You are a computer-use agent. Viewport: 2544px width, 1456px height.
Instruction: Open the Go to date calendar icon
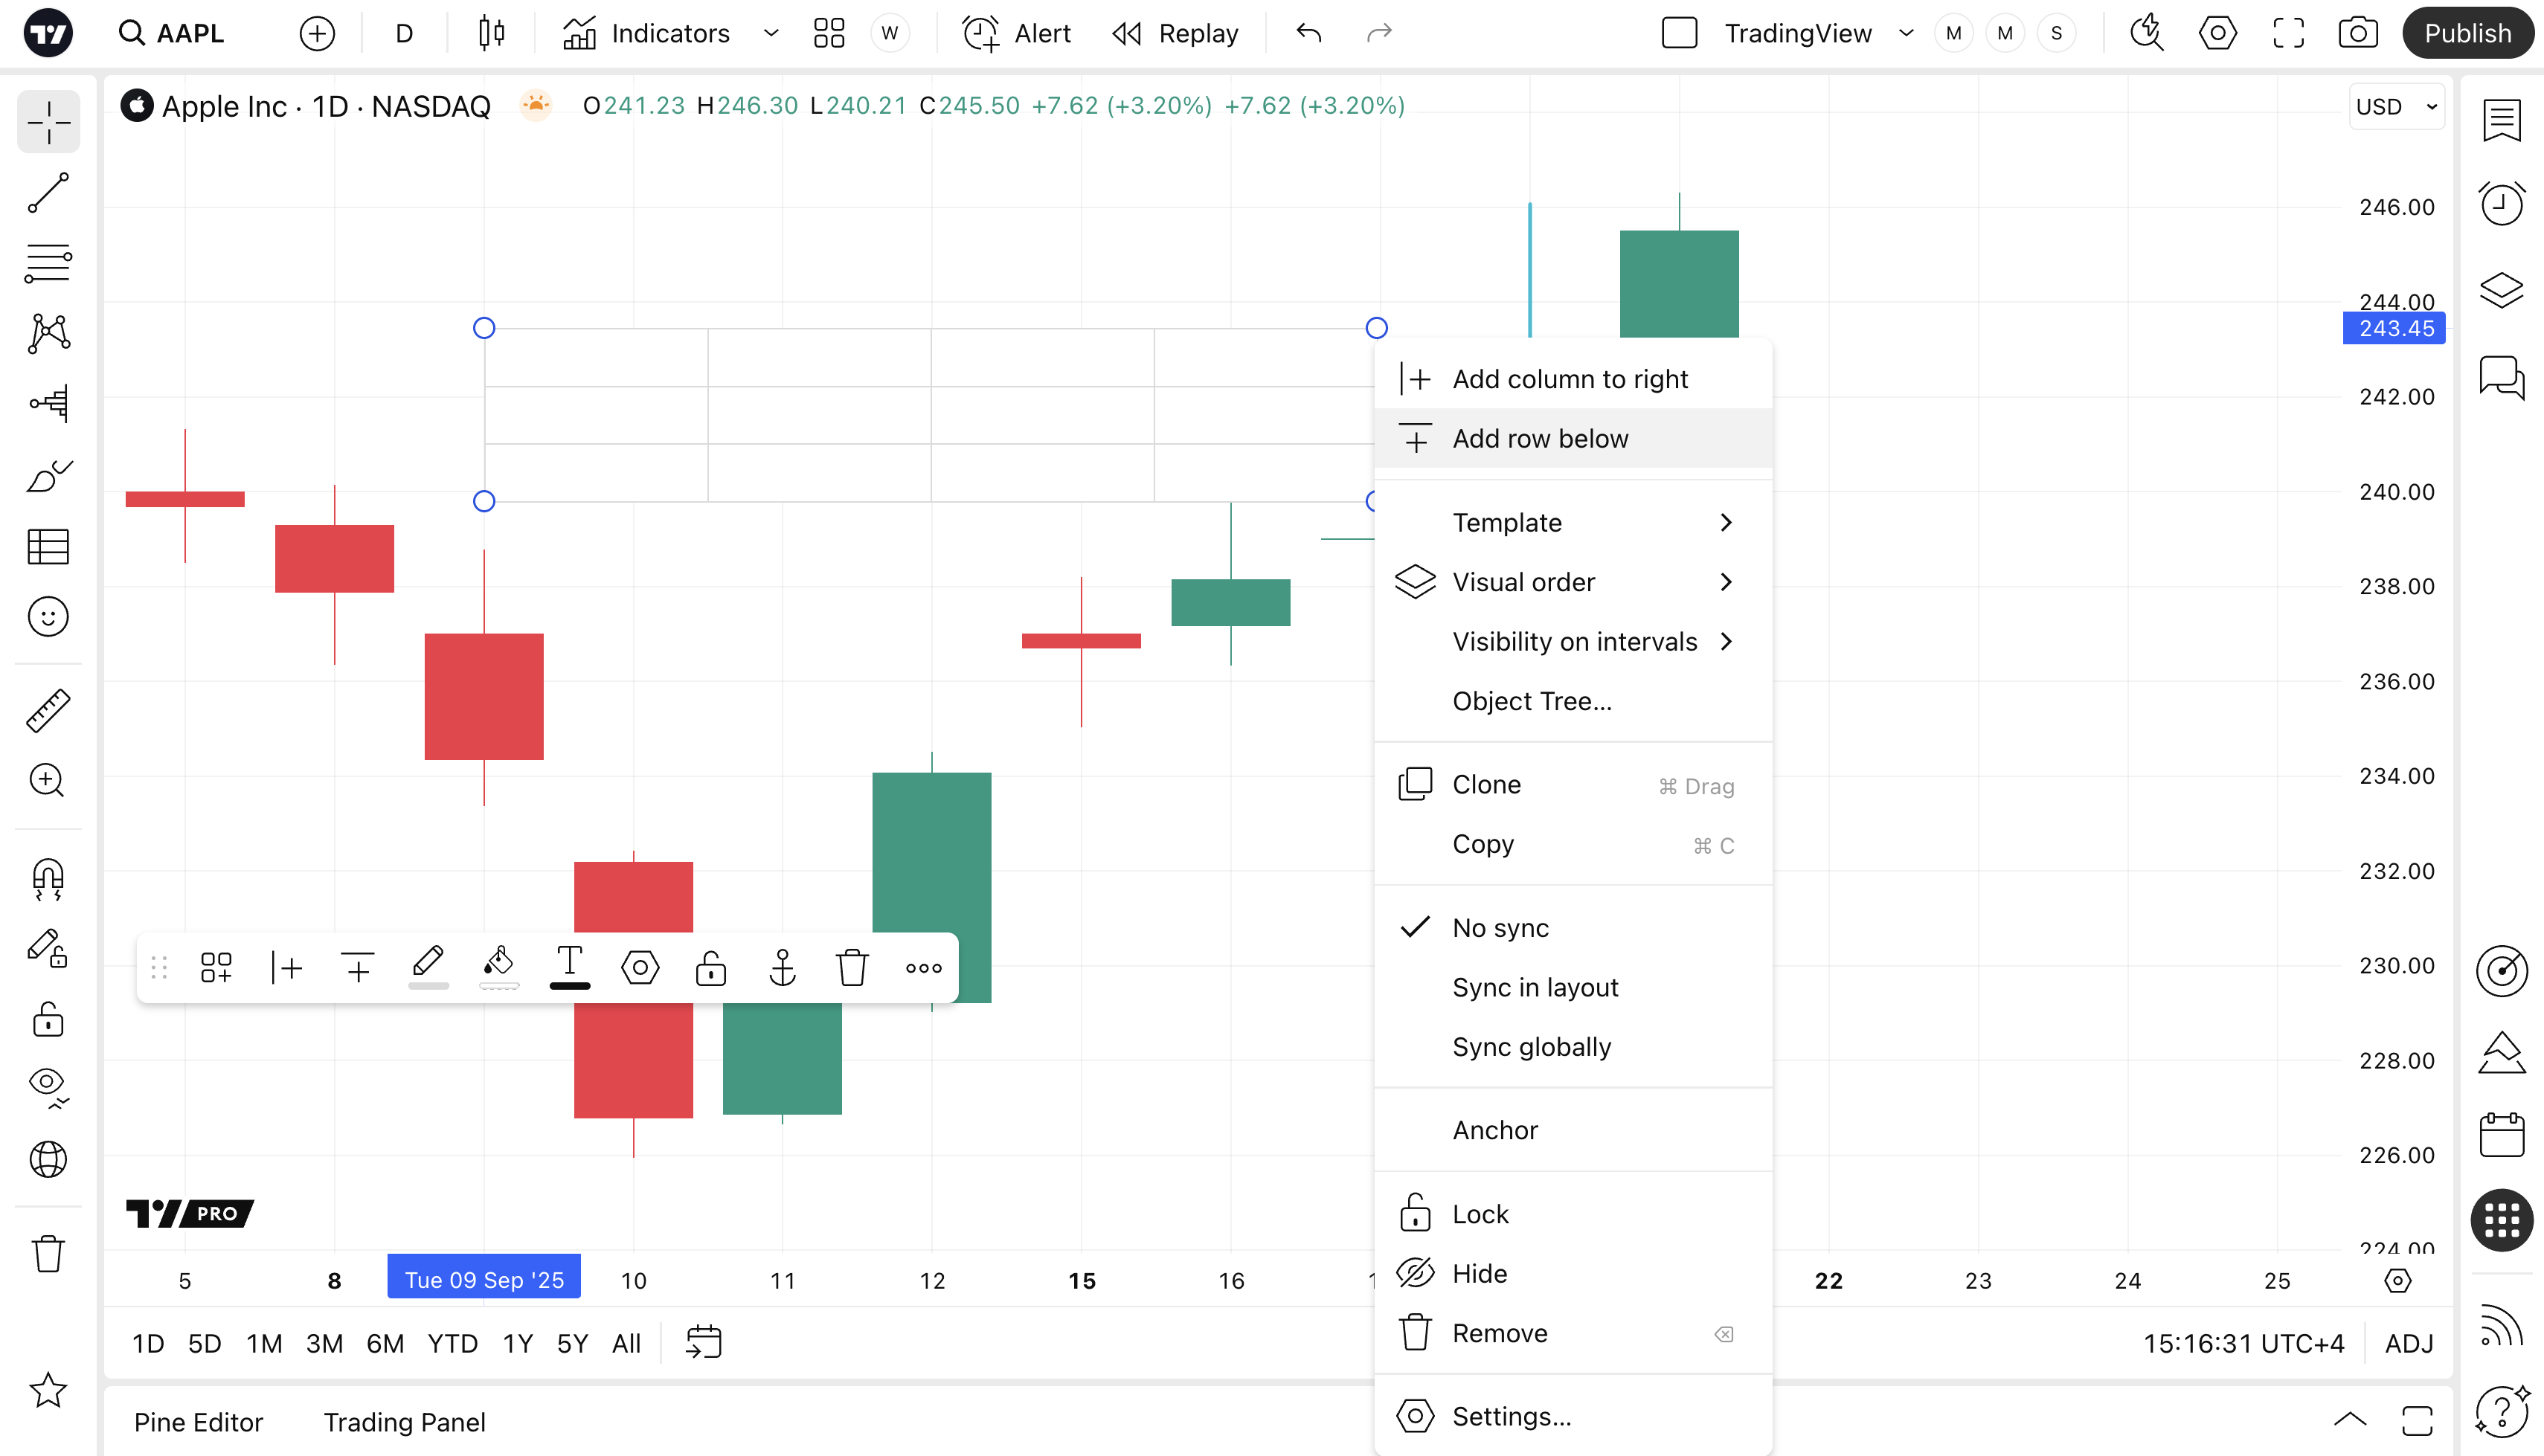coord(703,1343)
